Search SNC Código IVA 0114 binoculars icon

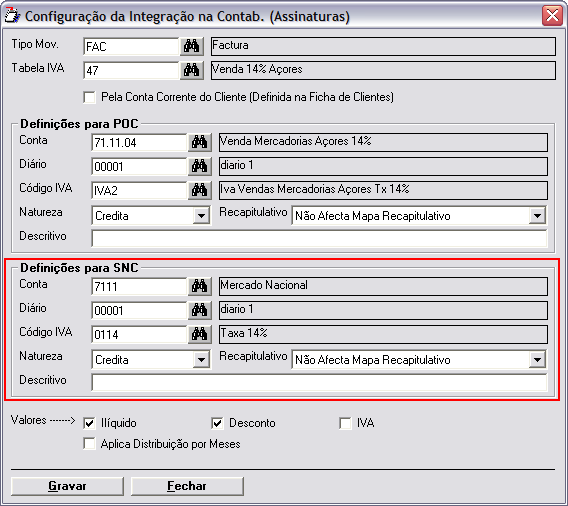coord(200,334)
